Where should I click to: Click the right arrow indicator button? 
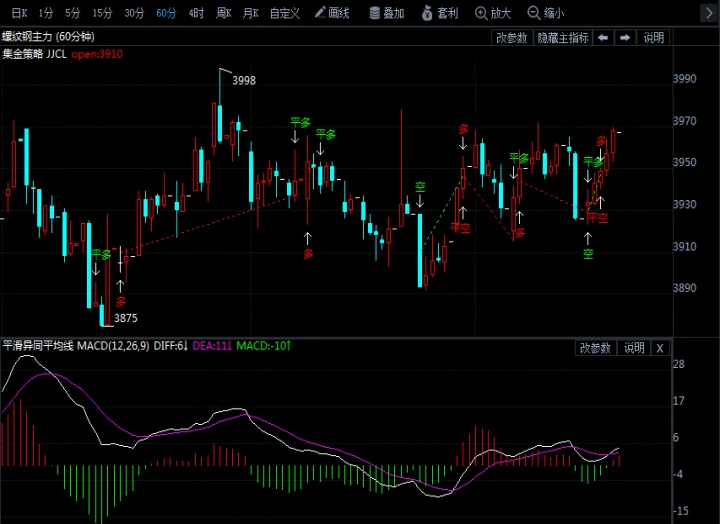[x=625, y=38]
